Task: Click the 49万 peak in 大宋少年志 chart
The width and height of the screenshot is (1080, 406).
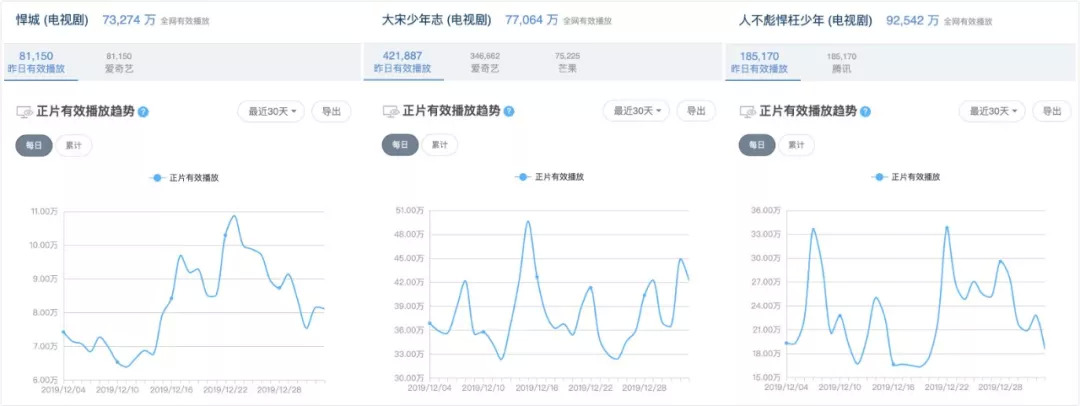Action: 528,221
